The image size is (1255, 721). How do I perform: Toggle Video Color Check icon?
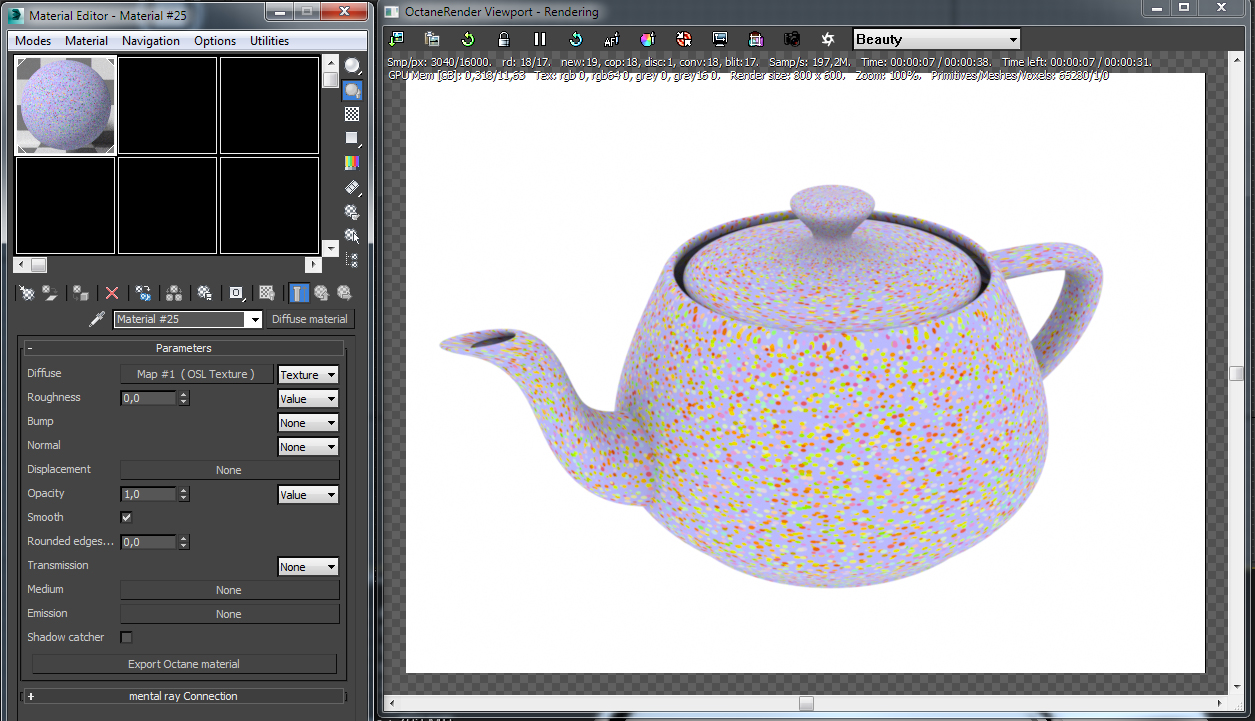[x=352, y=162]
